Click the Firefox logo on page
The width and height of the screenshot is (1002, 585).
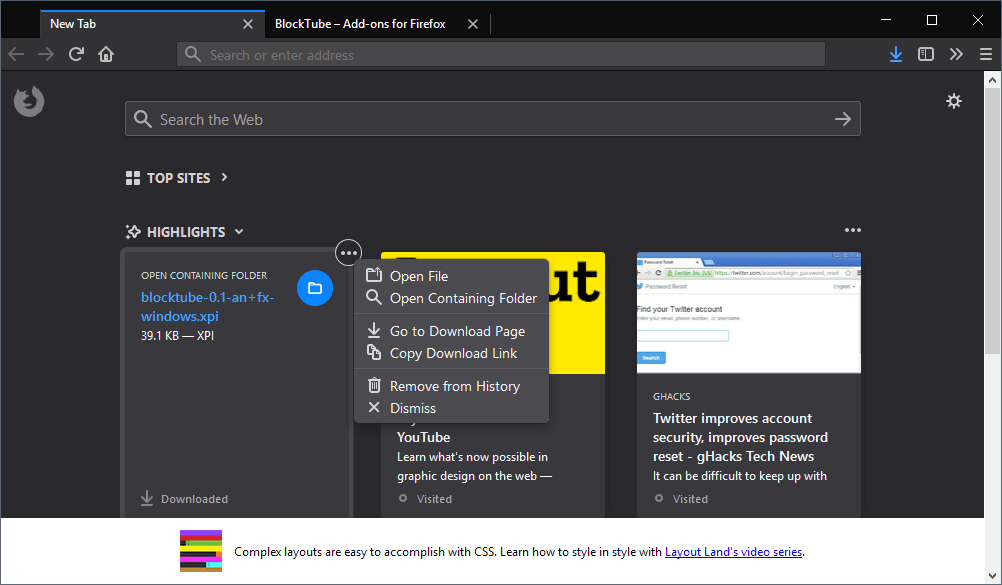[29, 102]
